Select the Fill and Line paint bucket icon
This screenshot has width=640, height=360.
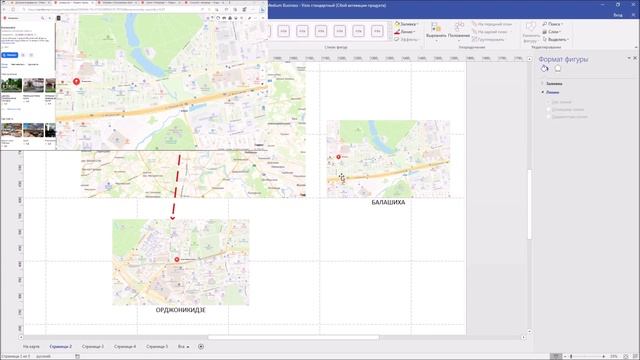544,69
